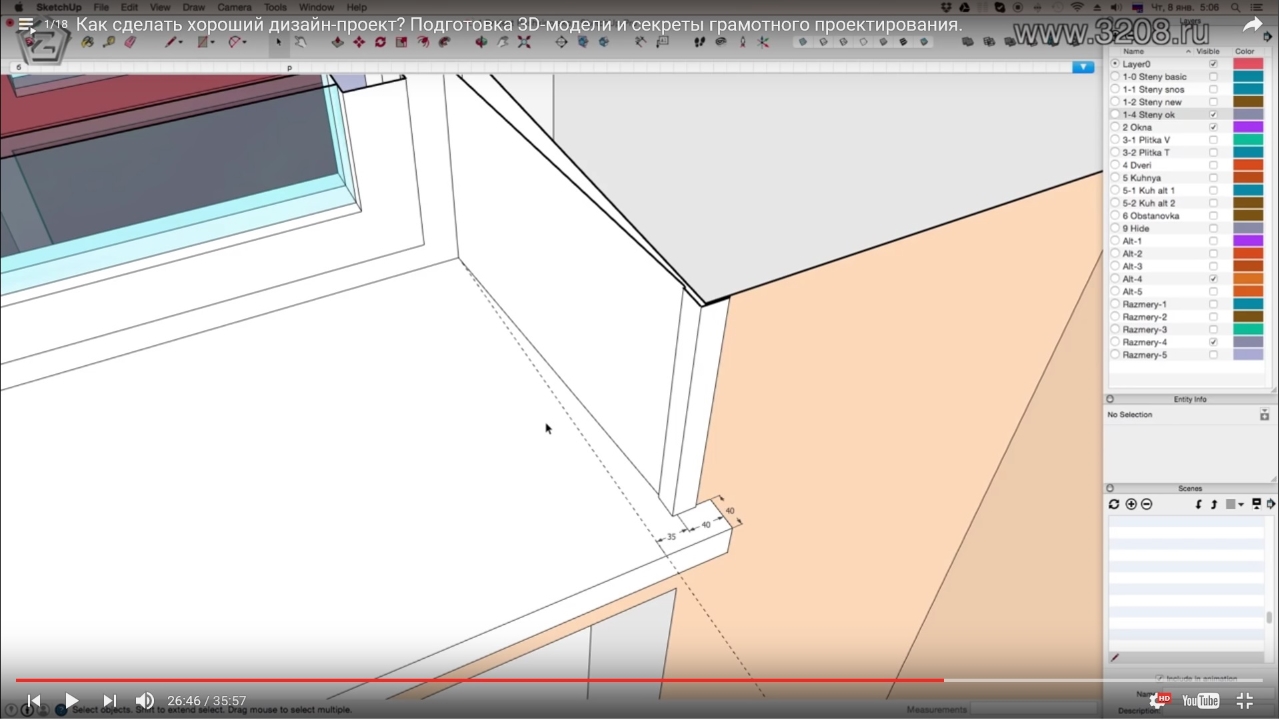Set 5 Kuhnya as the active layer

point(1115,178)
